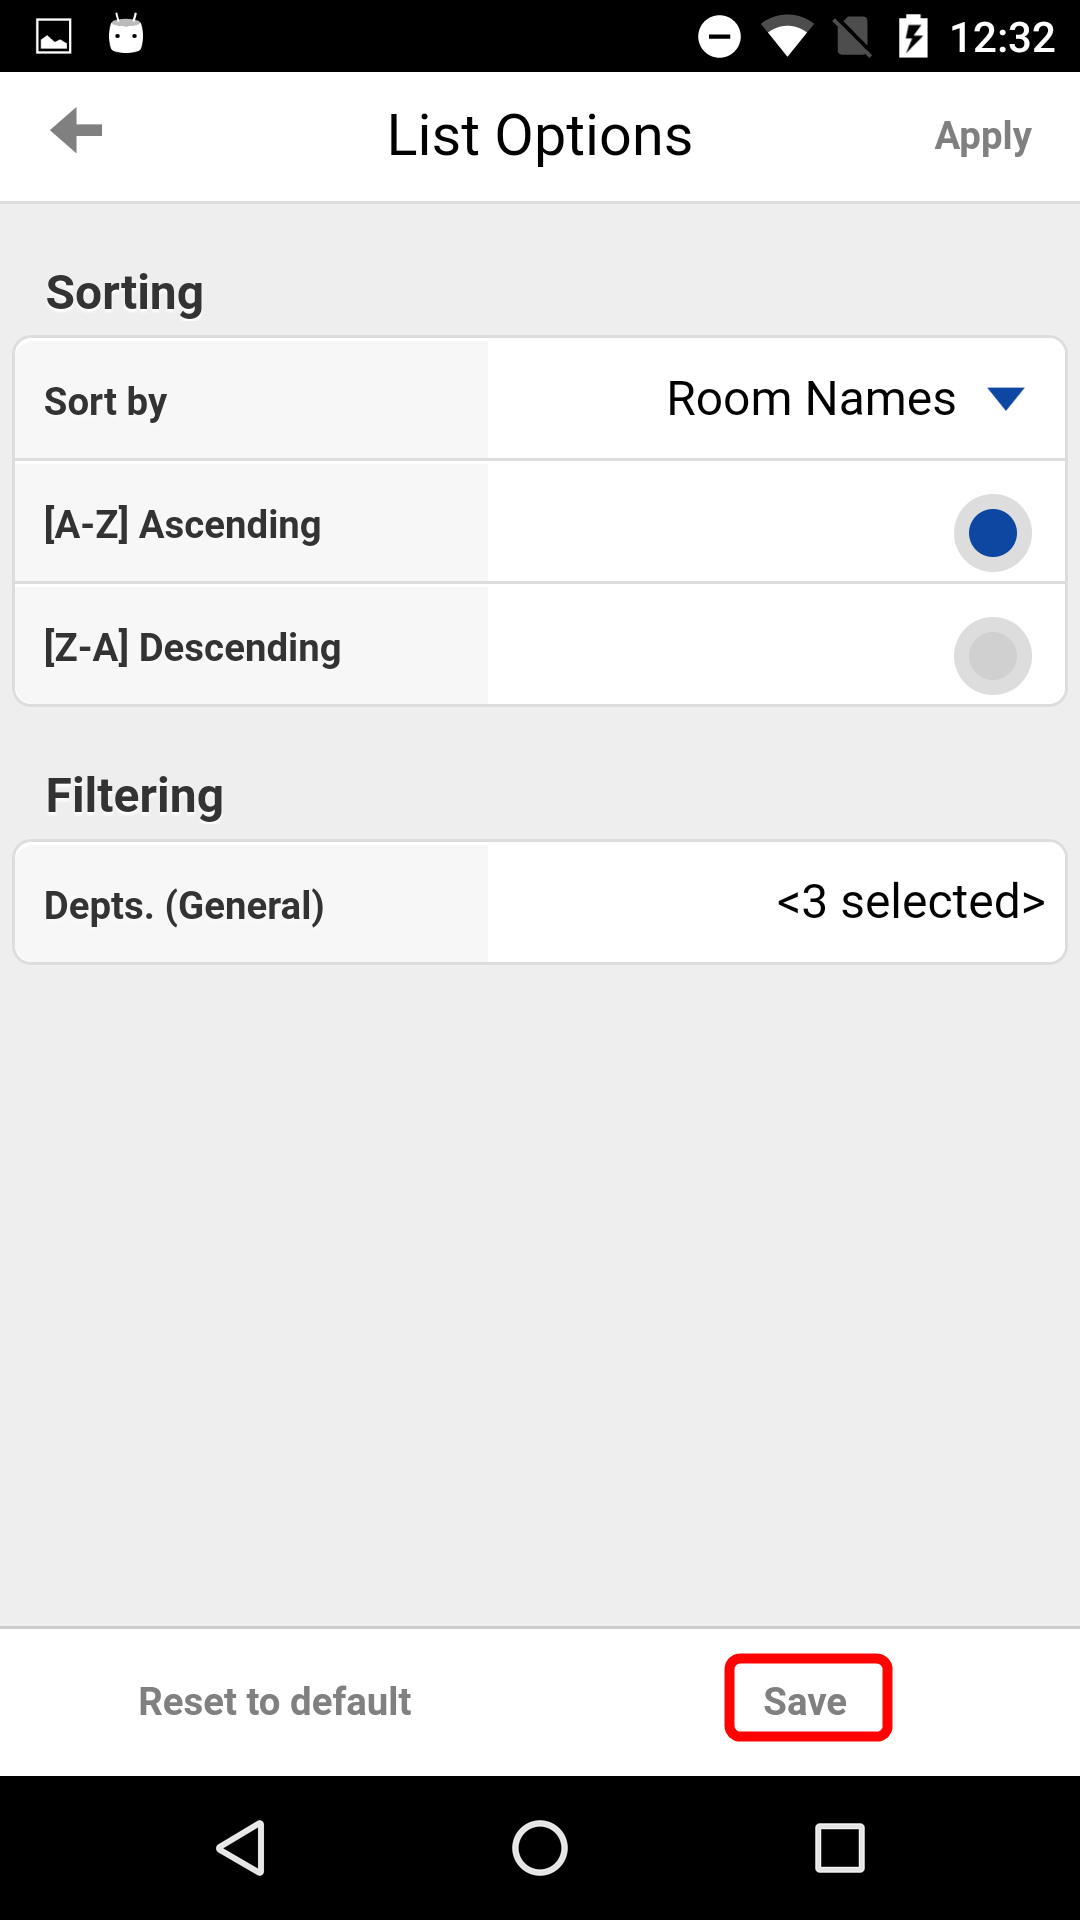Tap the Android Back navigation button
The width and height of the screenshot is (1080, 1920).
click(x=240, y=1847)
